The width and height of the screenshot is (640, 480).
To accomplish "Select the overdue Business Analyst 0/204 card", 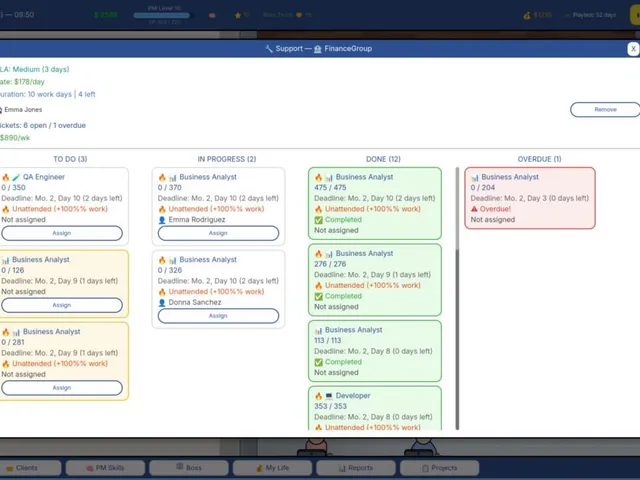I will [x=530, y=198].
